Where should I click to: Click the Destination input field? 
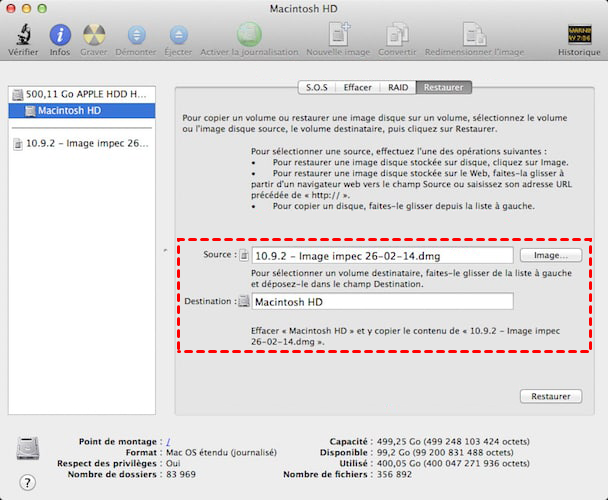pyautogui.click(x=382, y=301)
